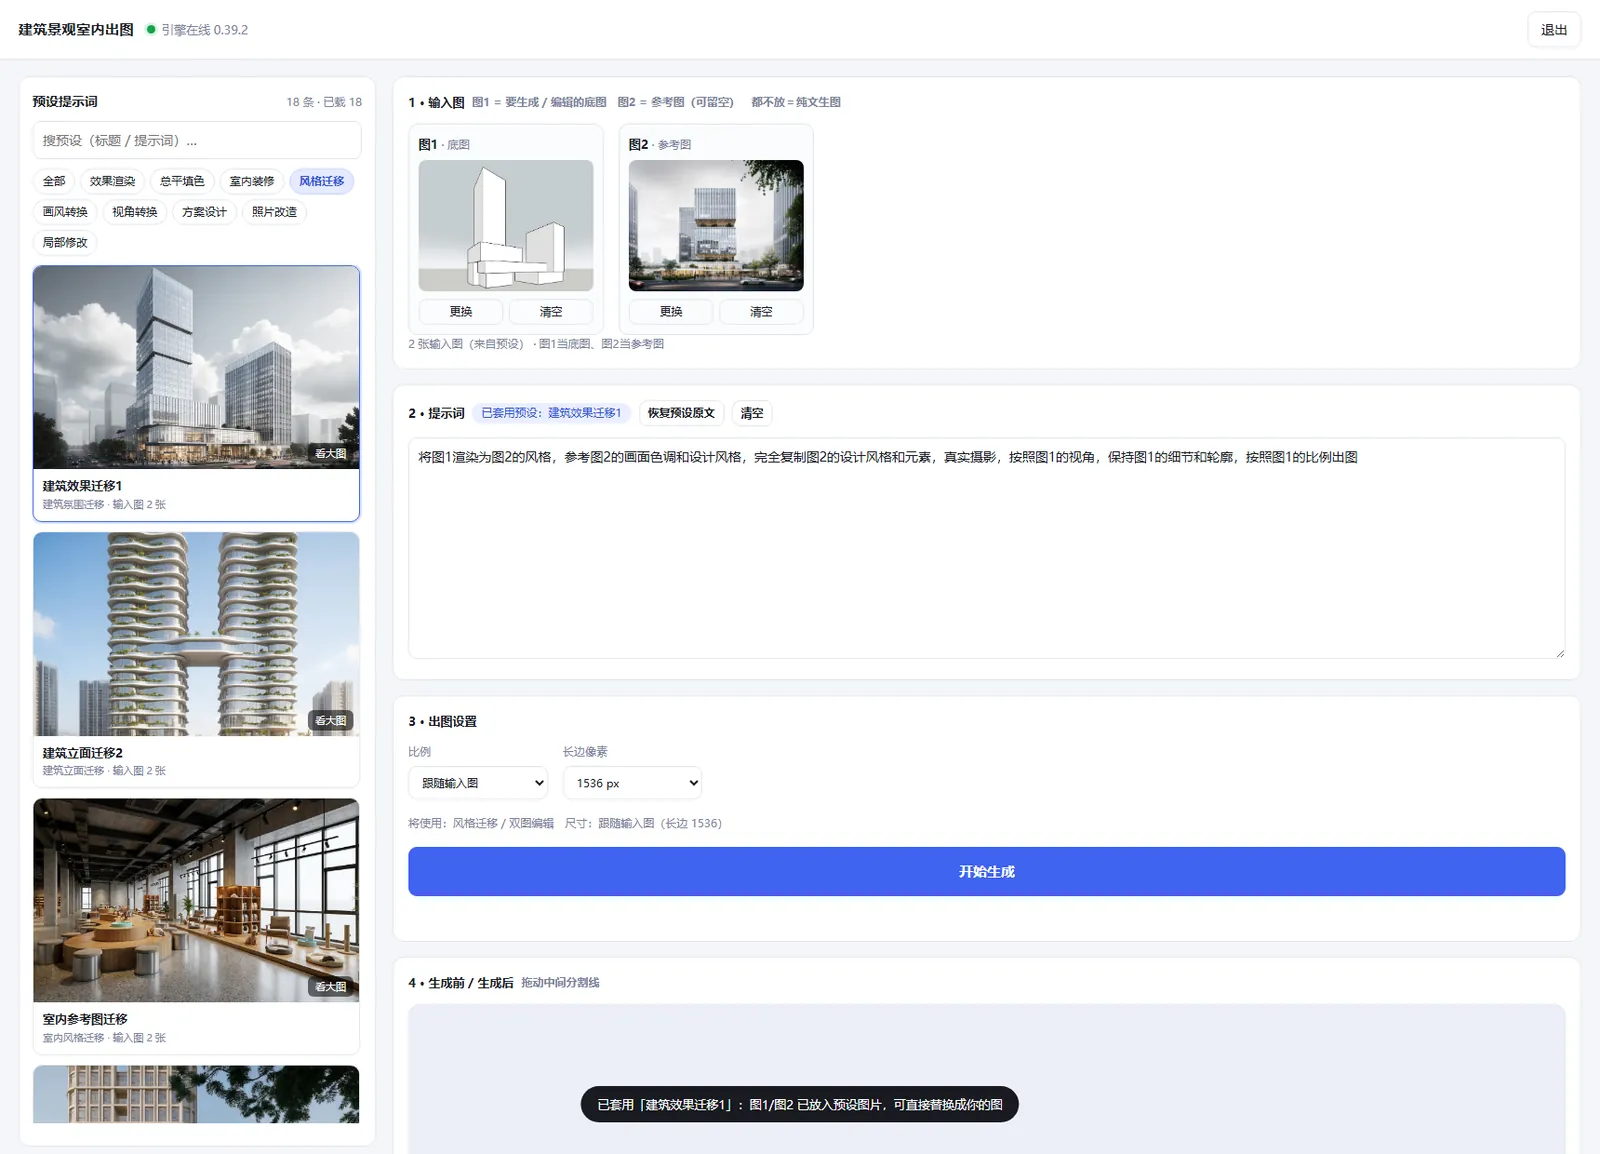
Task: Open the 比例 dropdown showing 跟随输入图
Action: (478, 783)
